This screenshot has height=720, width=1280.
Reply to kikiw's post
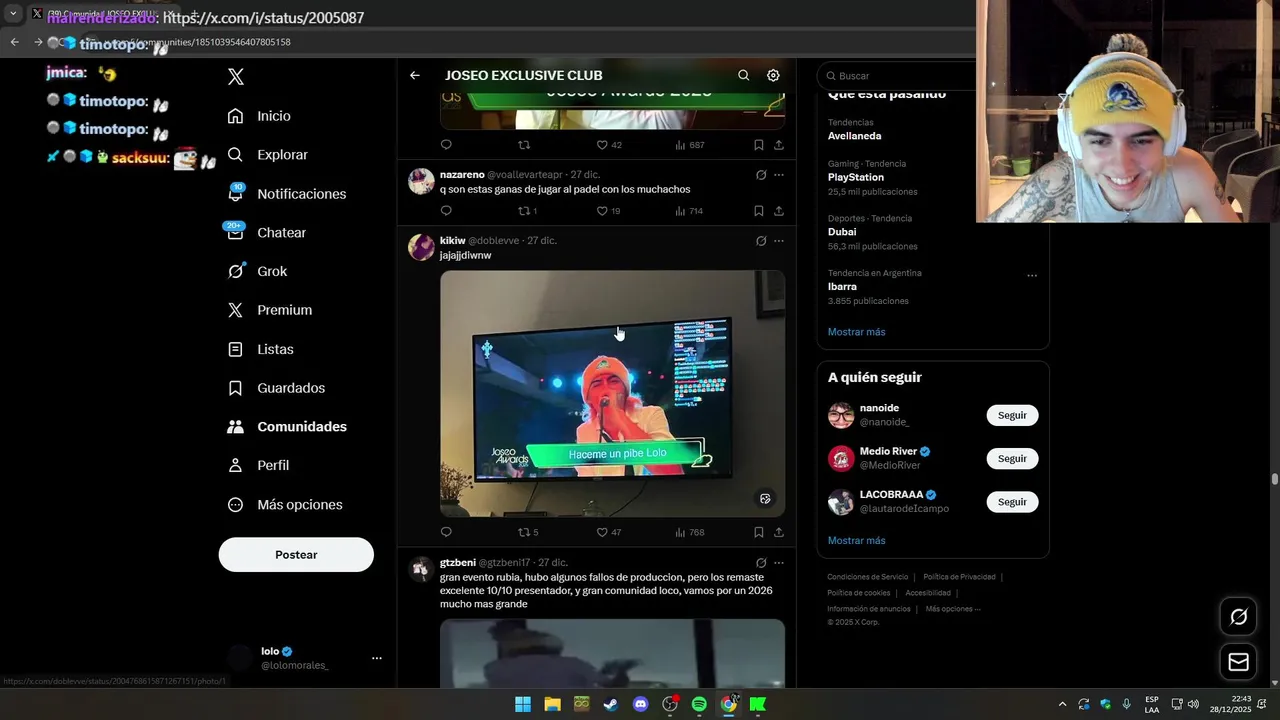446,532
